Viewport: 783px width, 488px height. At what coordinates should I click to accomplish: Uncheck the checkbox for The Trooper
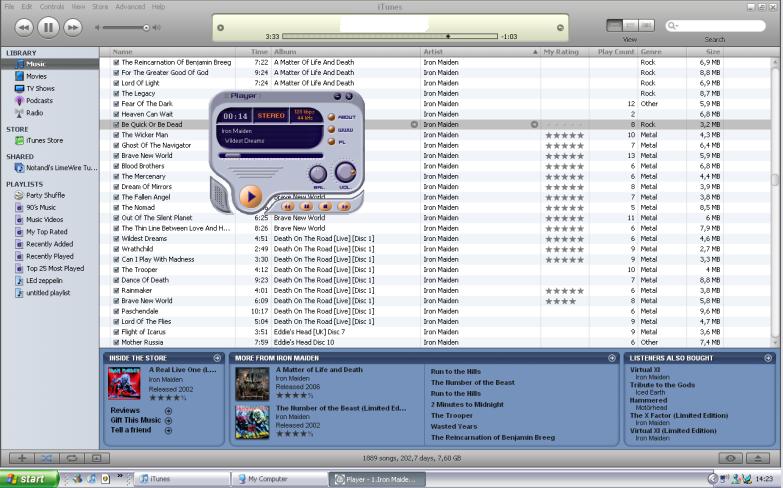(116, 270)
